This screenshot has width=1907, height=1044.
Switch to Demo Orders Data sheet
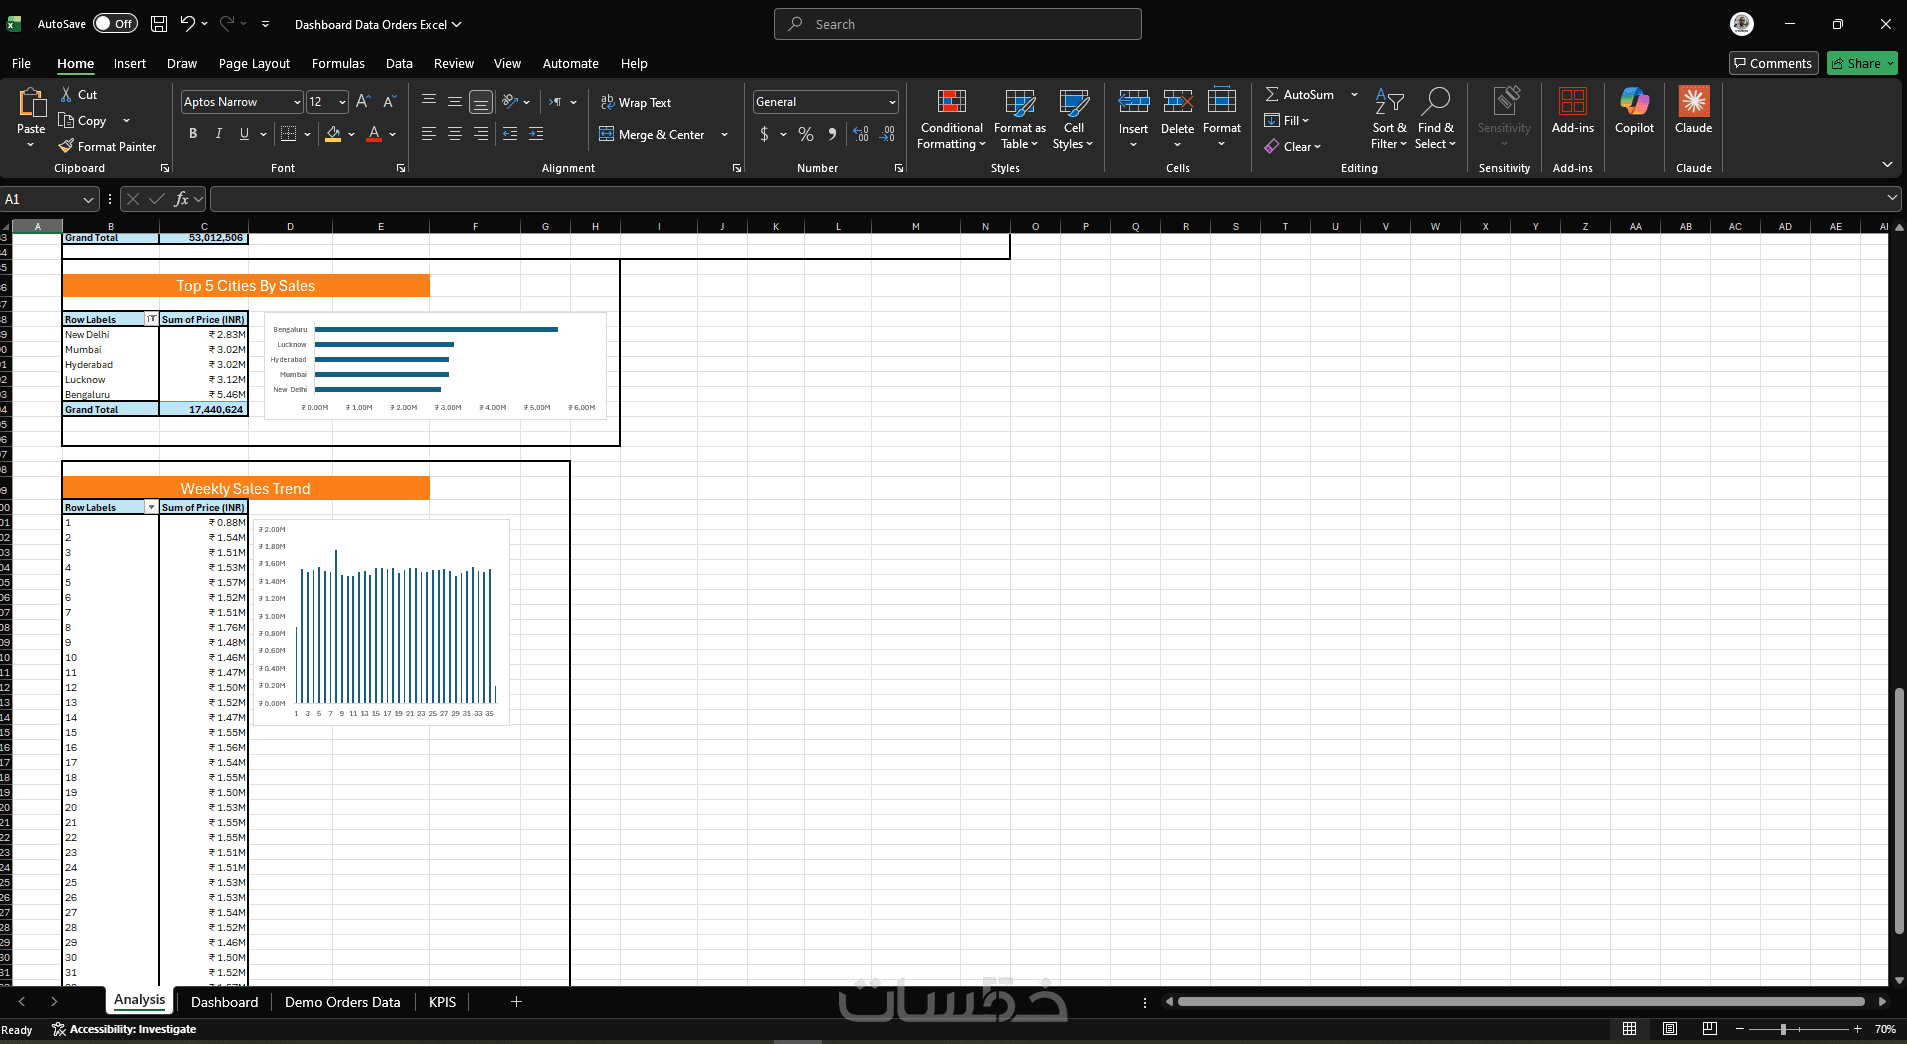pyautogui.click(x=343, y=1002)
